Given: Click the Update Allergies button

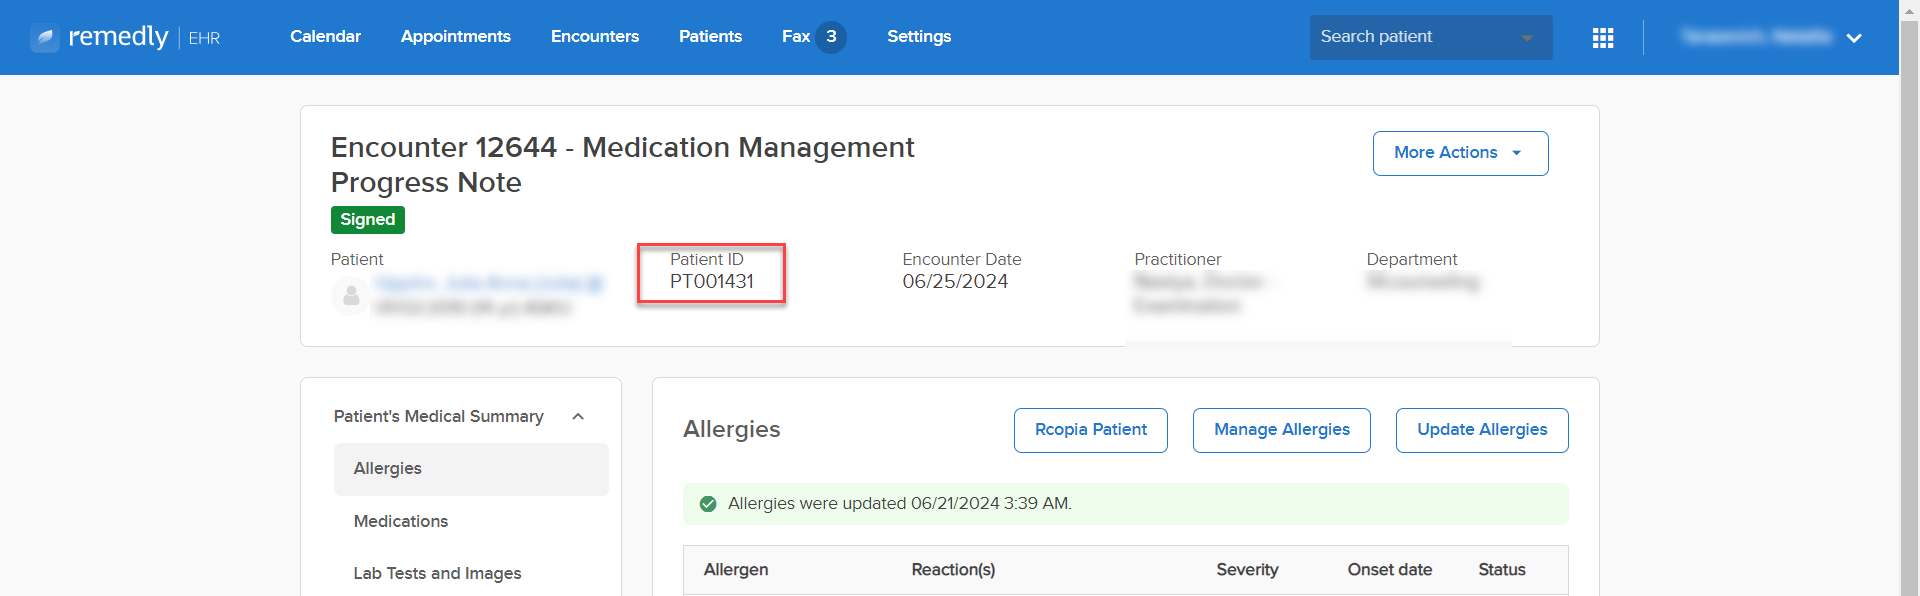Looking at the screenshot, I should point(1482,430).
